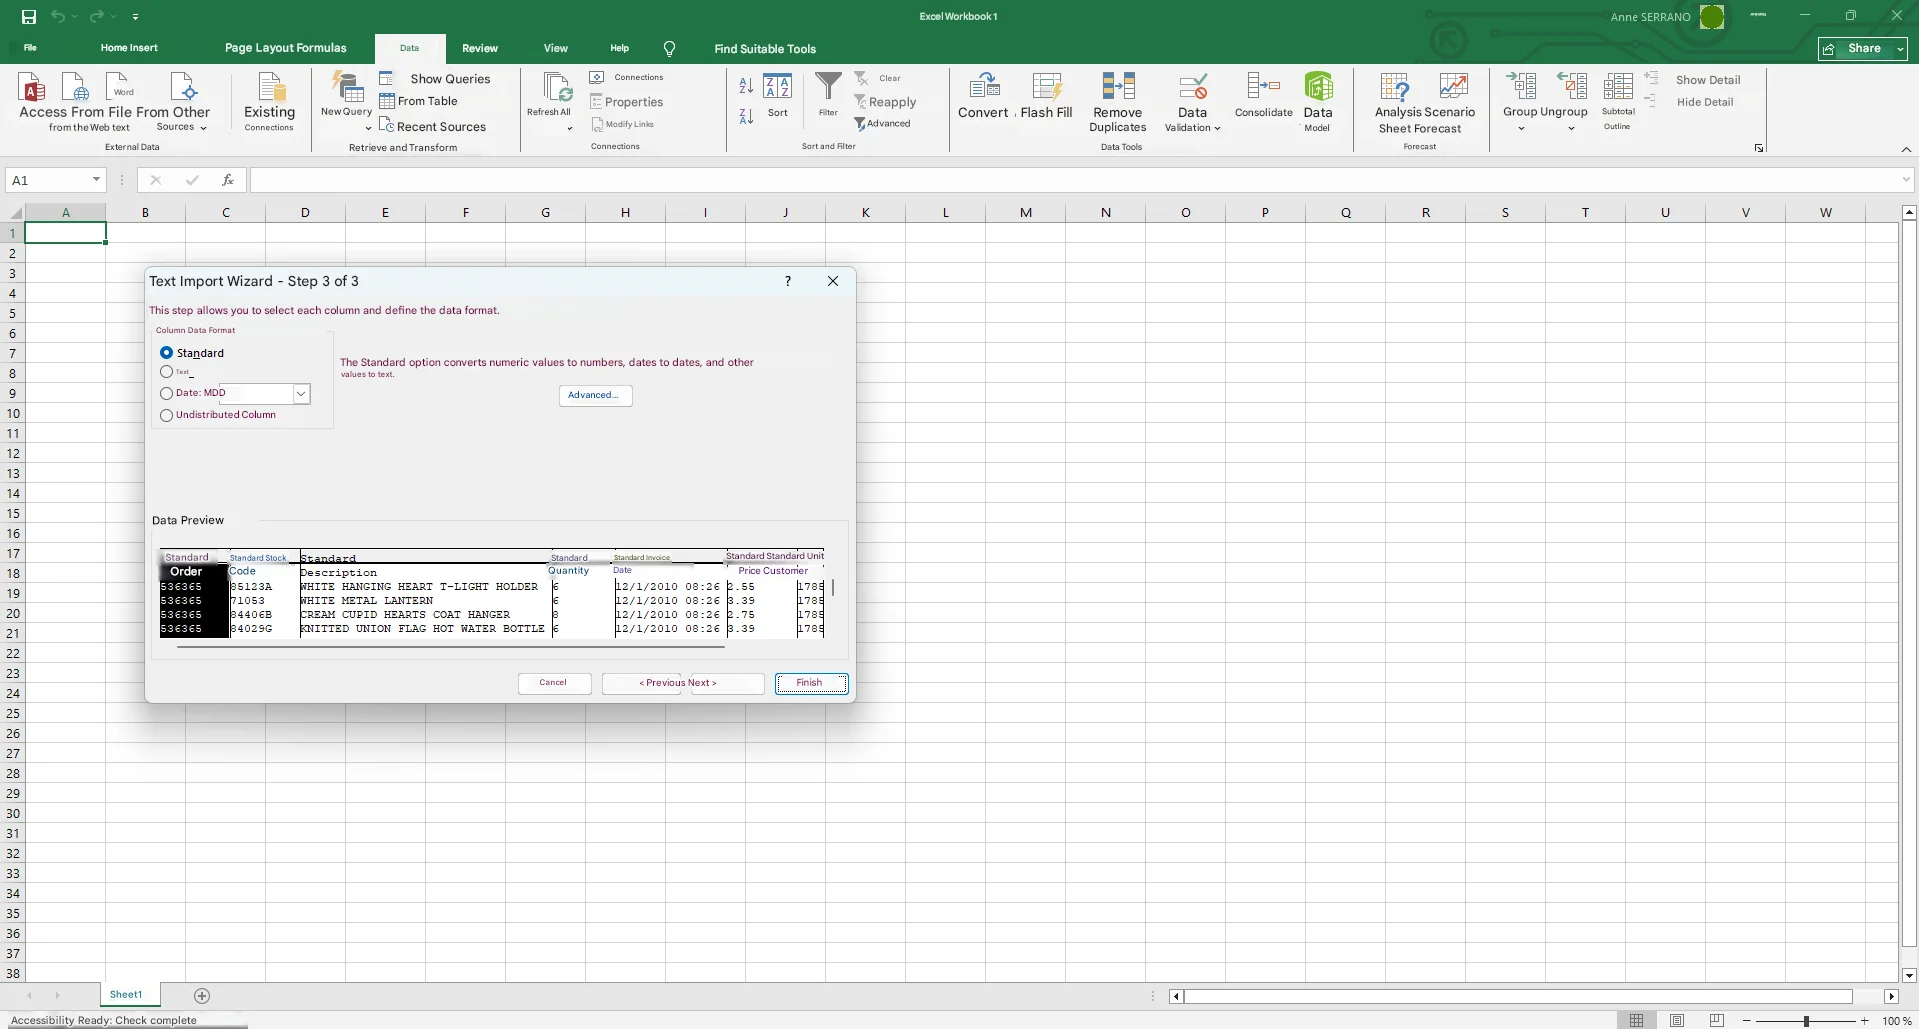
Task: Open Advanced filter options
Action: point(882,124)
